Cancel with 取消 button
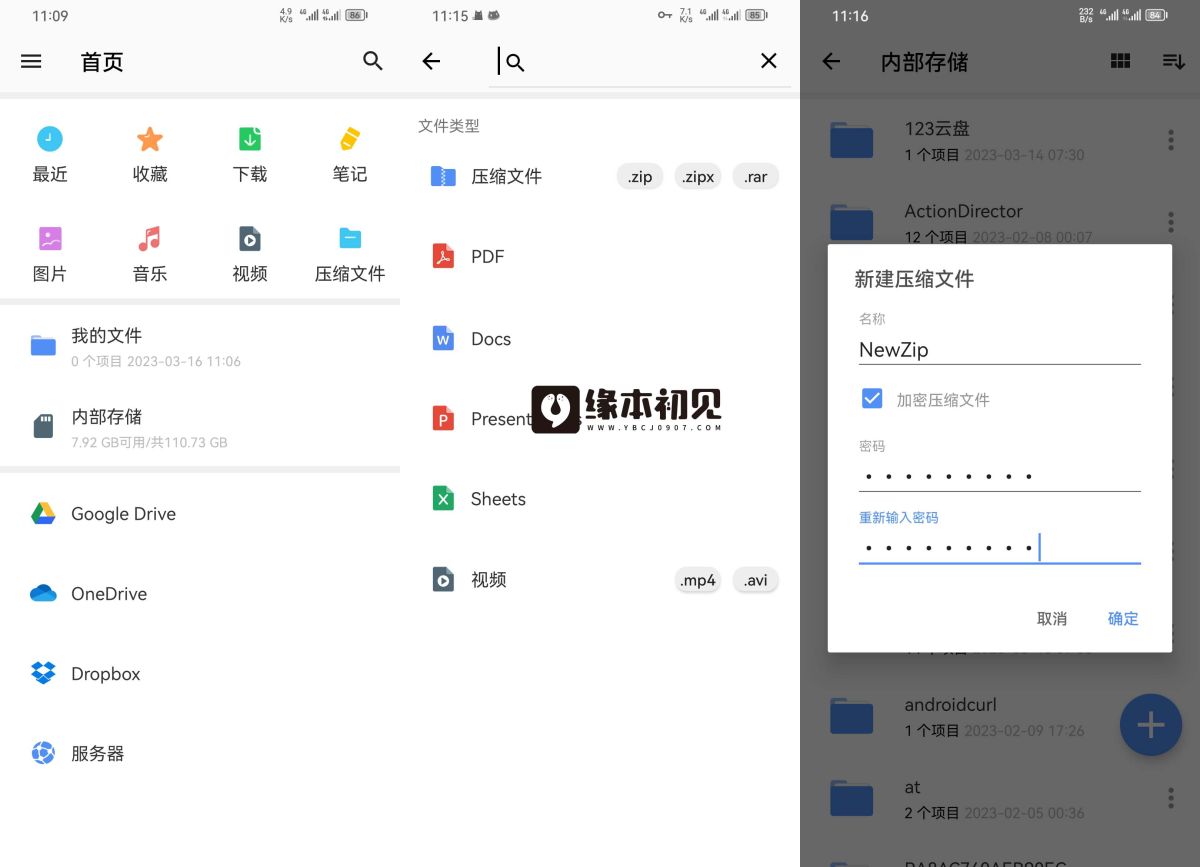 click(1052, 619)
